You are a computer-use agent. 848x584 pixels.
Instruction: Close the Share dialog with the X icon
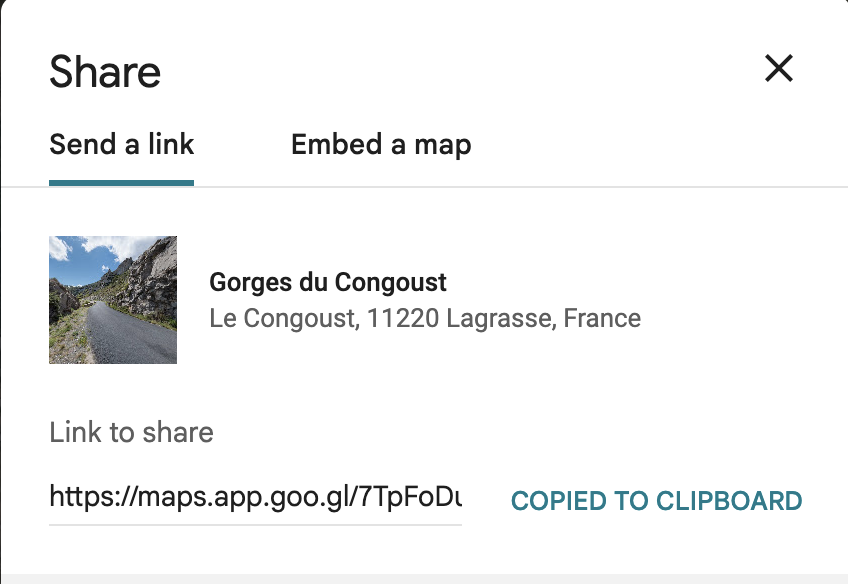[779, 69]
